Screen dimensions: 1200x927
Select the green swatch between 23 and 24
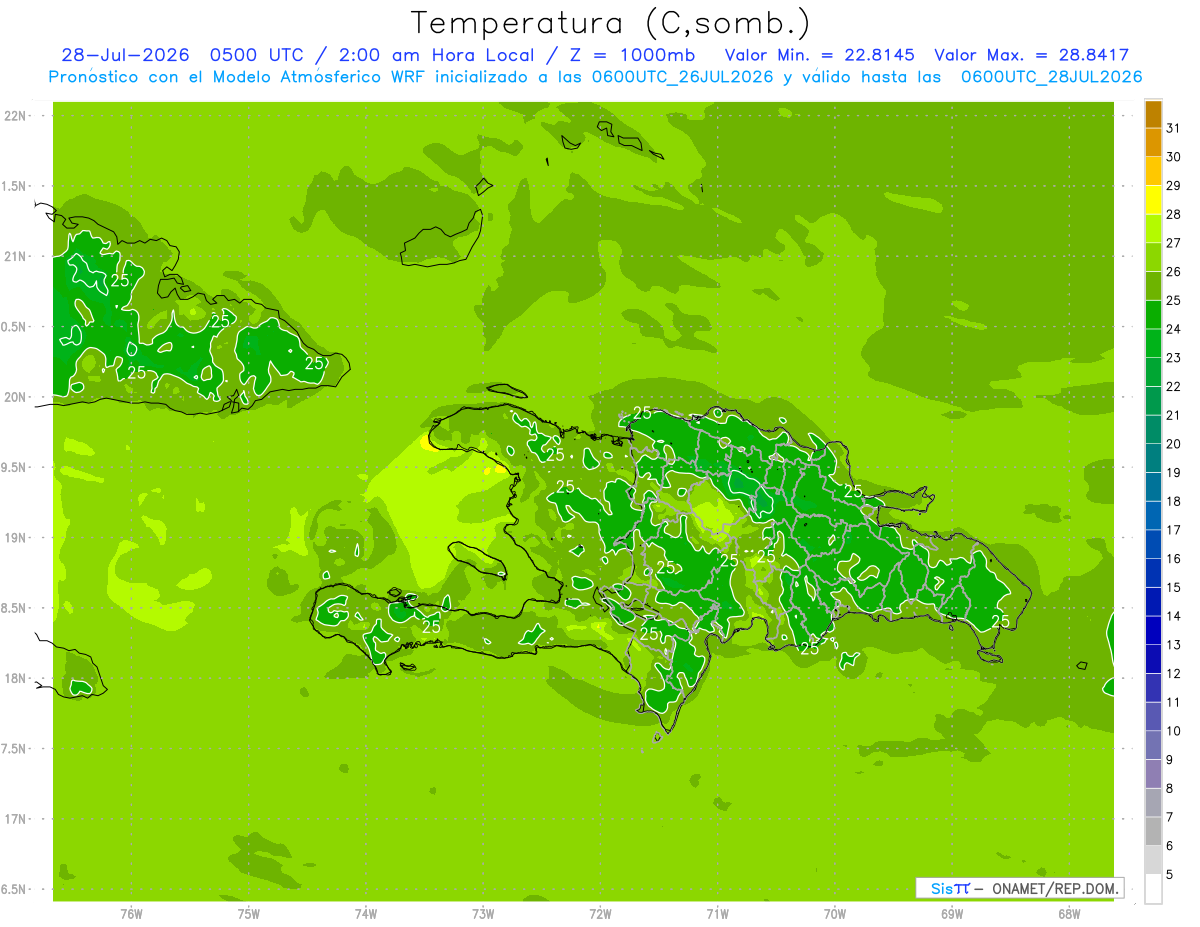pyautogui.click(x=1153, y=343)
